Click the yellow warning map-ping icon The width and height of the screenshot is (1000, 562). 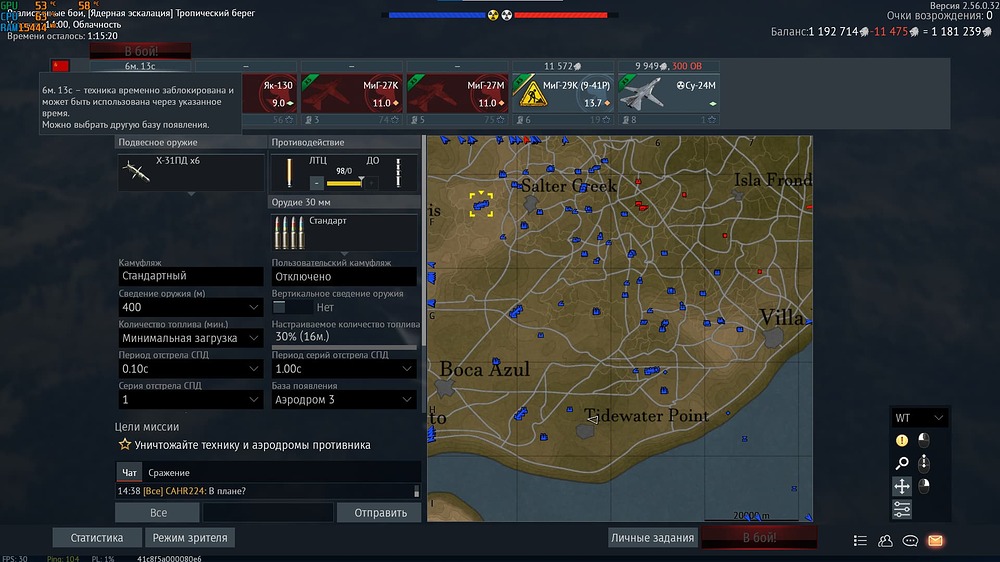(x=901, y=440)
